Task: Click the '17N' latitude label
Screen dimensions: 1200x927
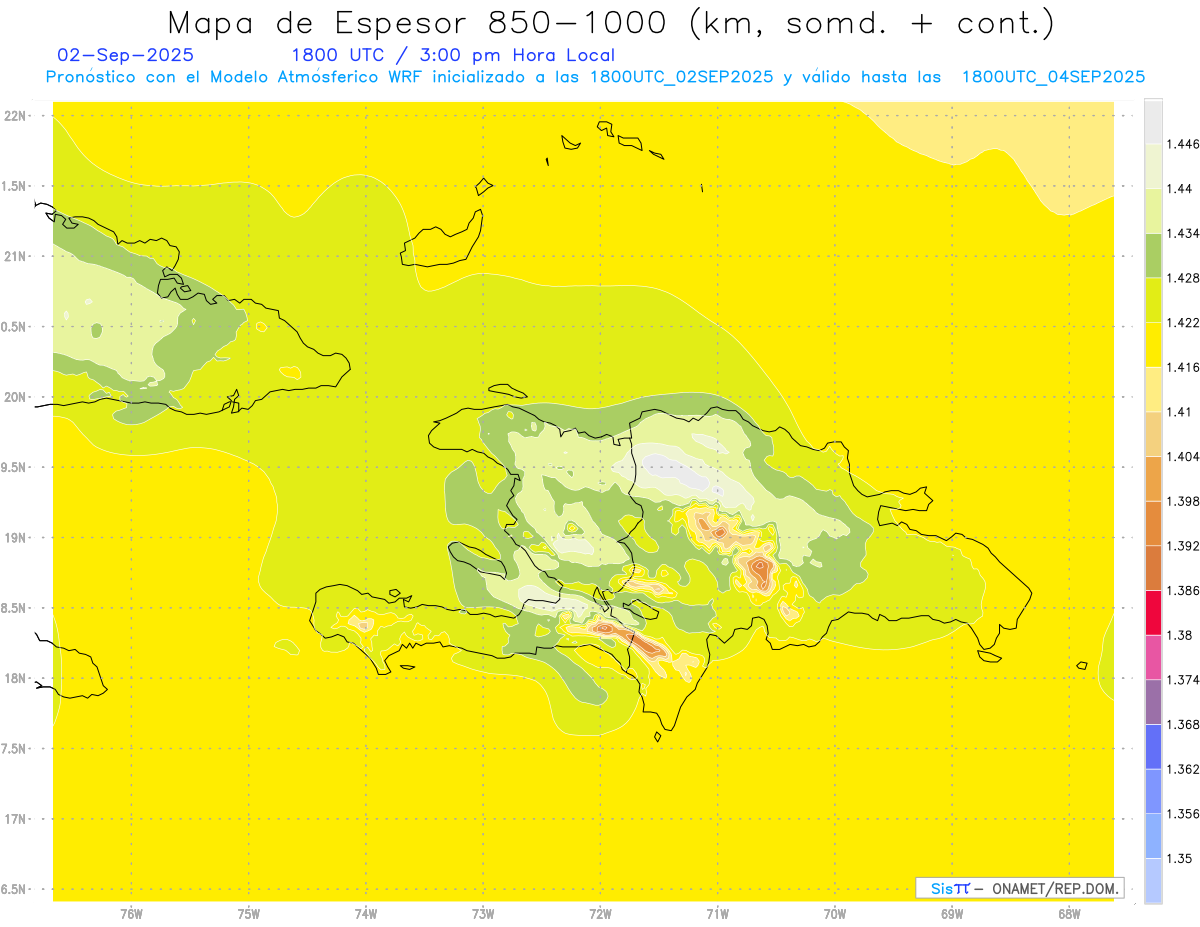Action: (16, 819)
